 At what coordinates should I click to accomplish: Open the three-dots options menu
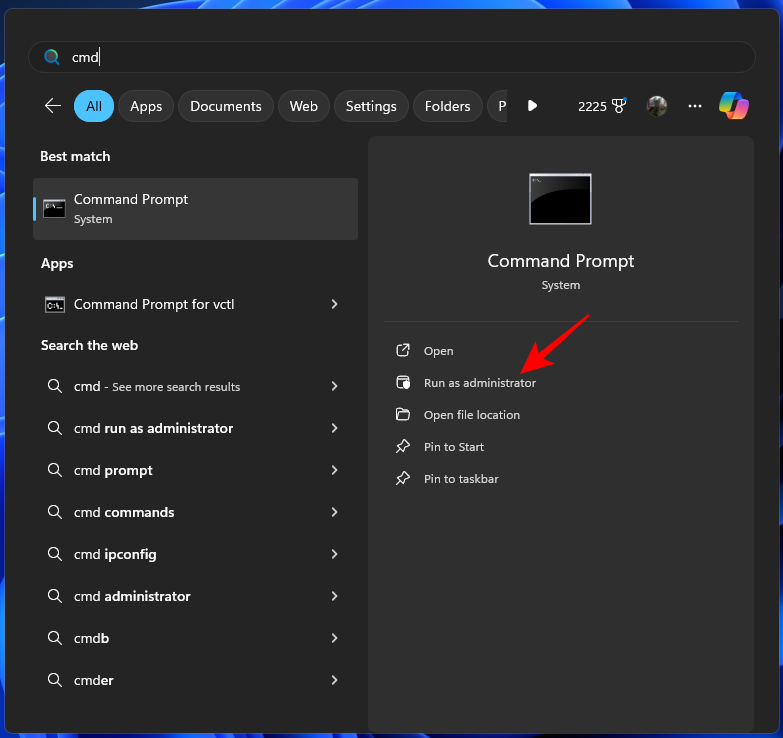(x=695, y=106)
